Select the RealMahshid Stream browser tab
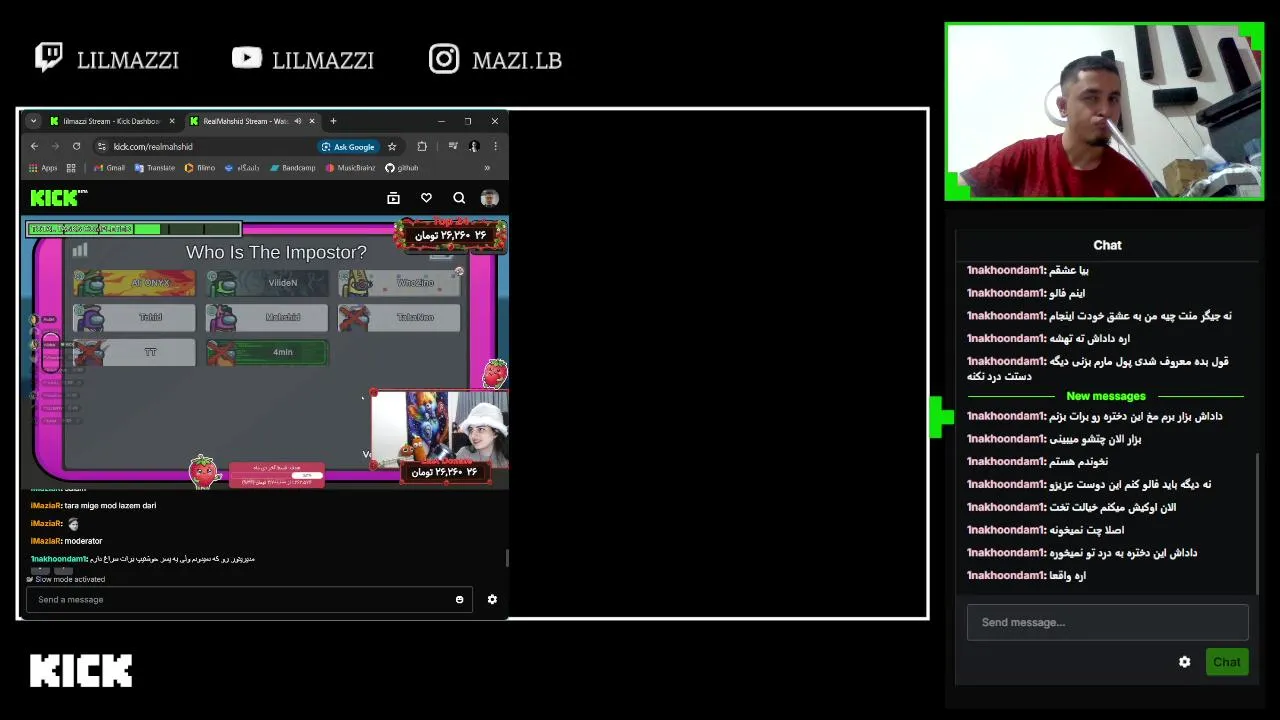1280x720 pixels. (x=252, y=121)
